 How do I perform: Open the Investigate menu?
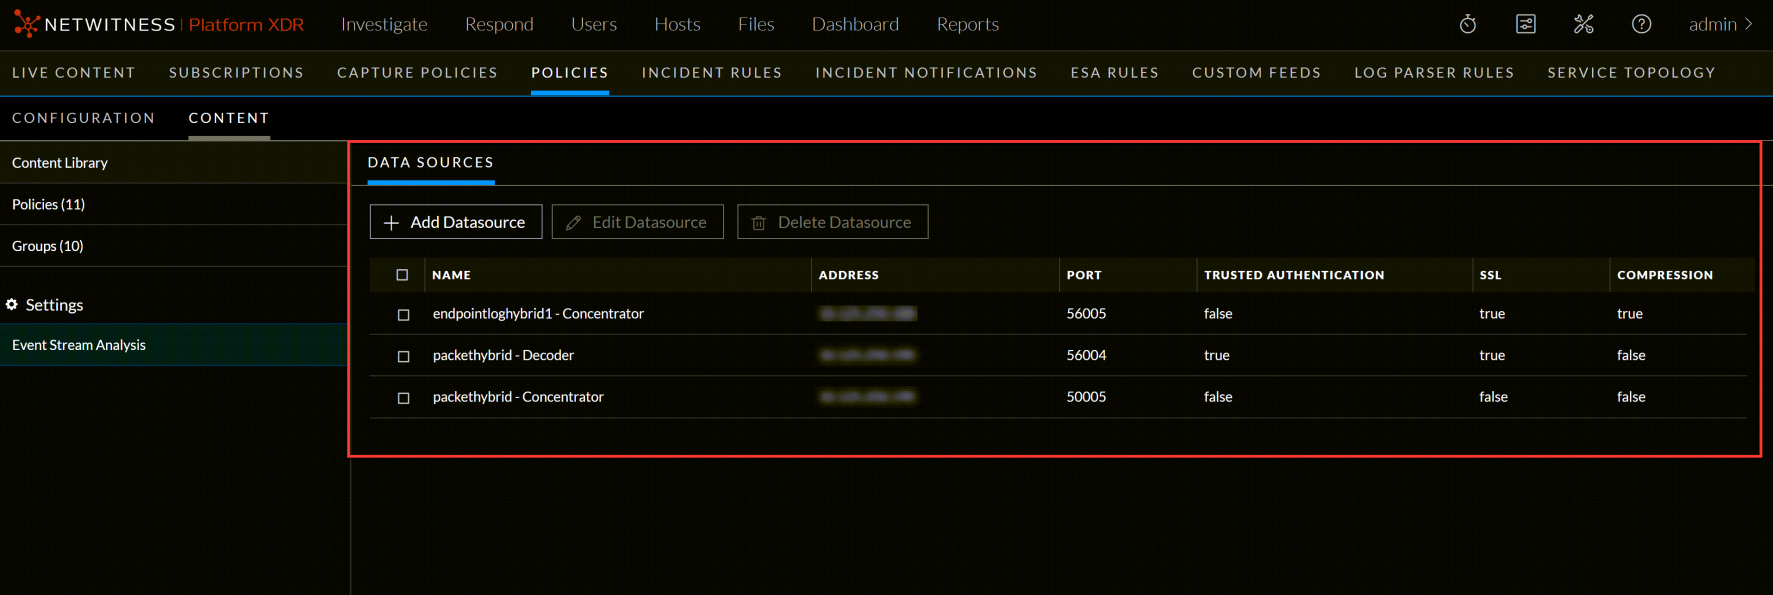384,24
